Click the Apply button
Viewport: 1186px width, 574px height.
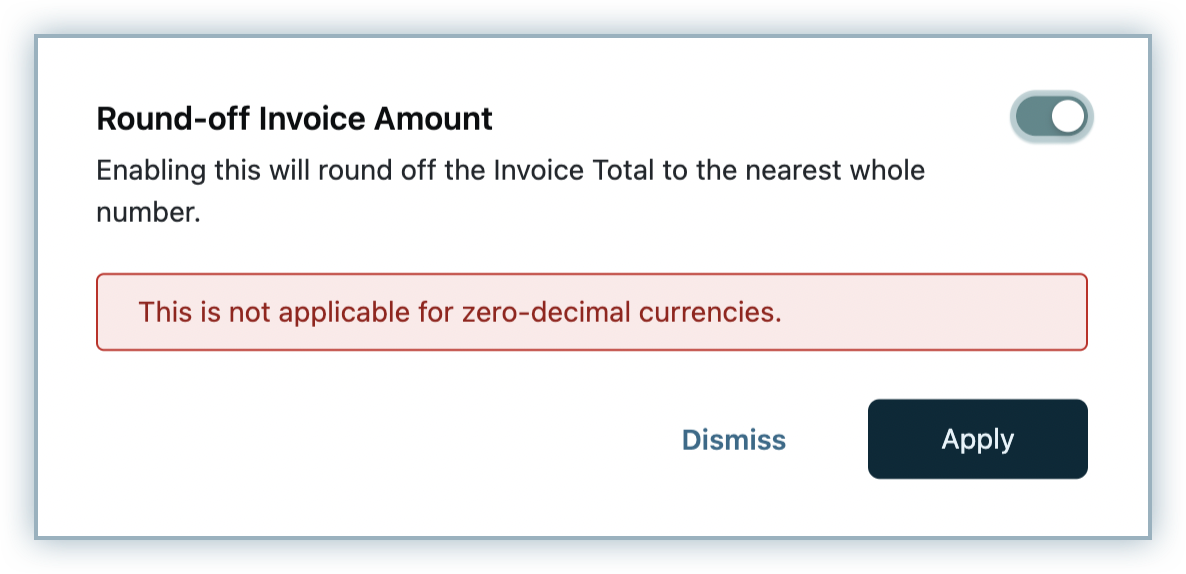[x=977, y=439]
